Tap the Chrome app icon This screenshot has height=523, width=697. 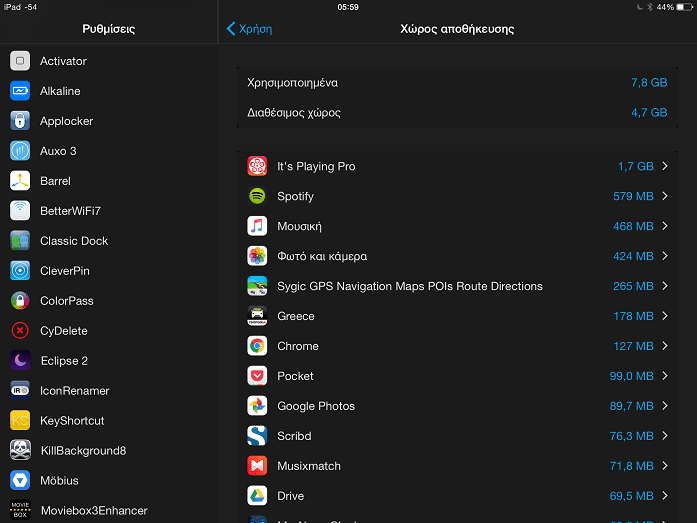(257, 346)
